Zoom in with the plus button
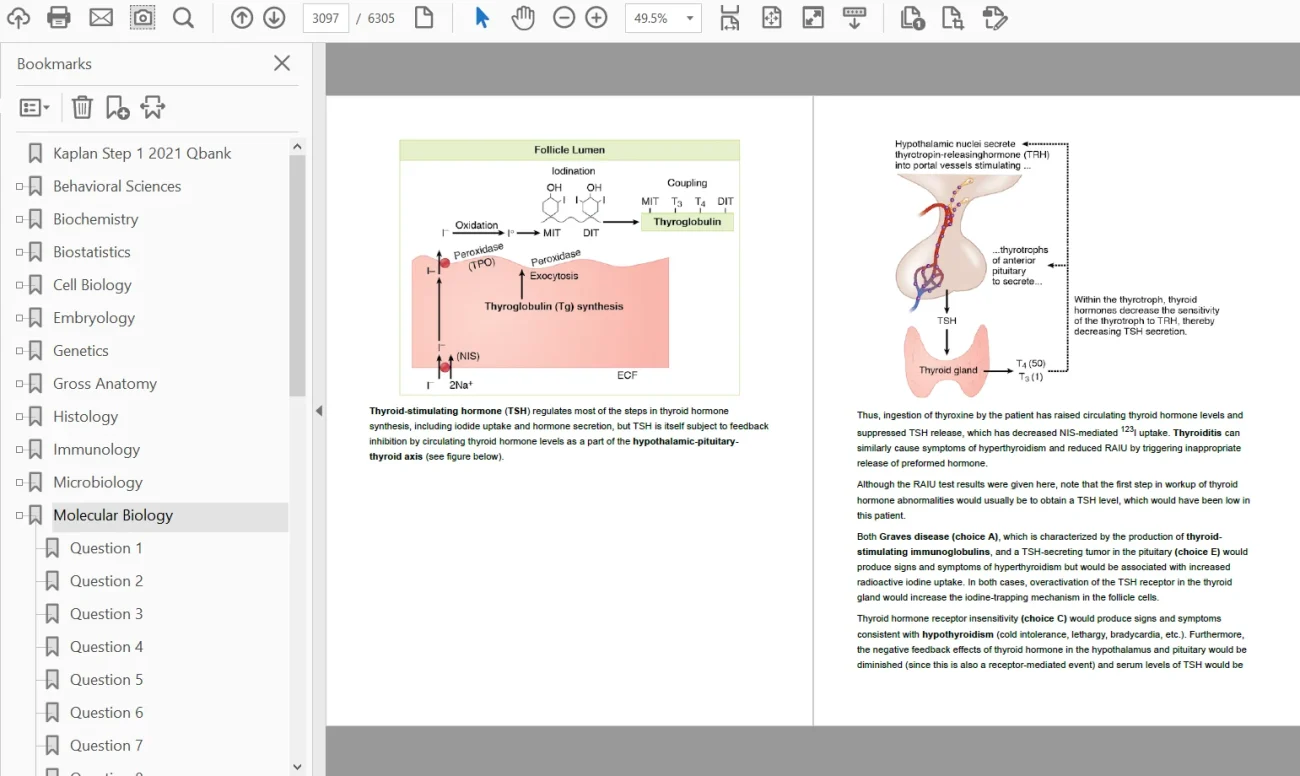 tap(596, 18)
